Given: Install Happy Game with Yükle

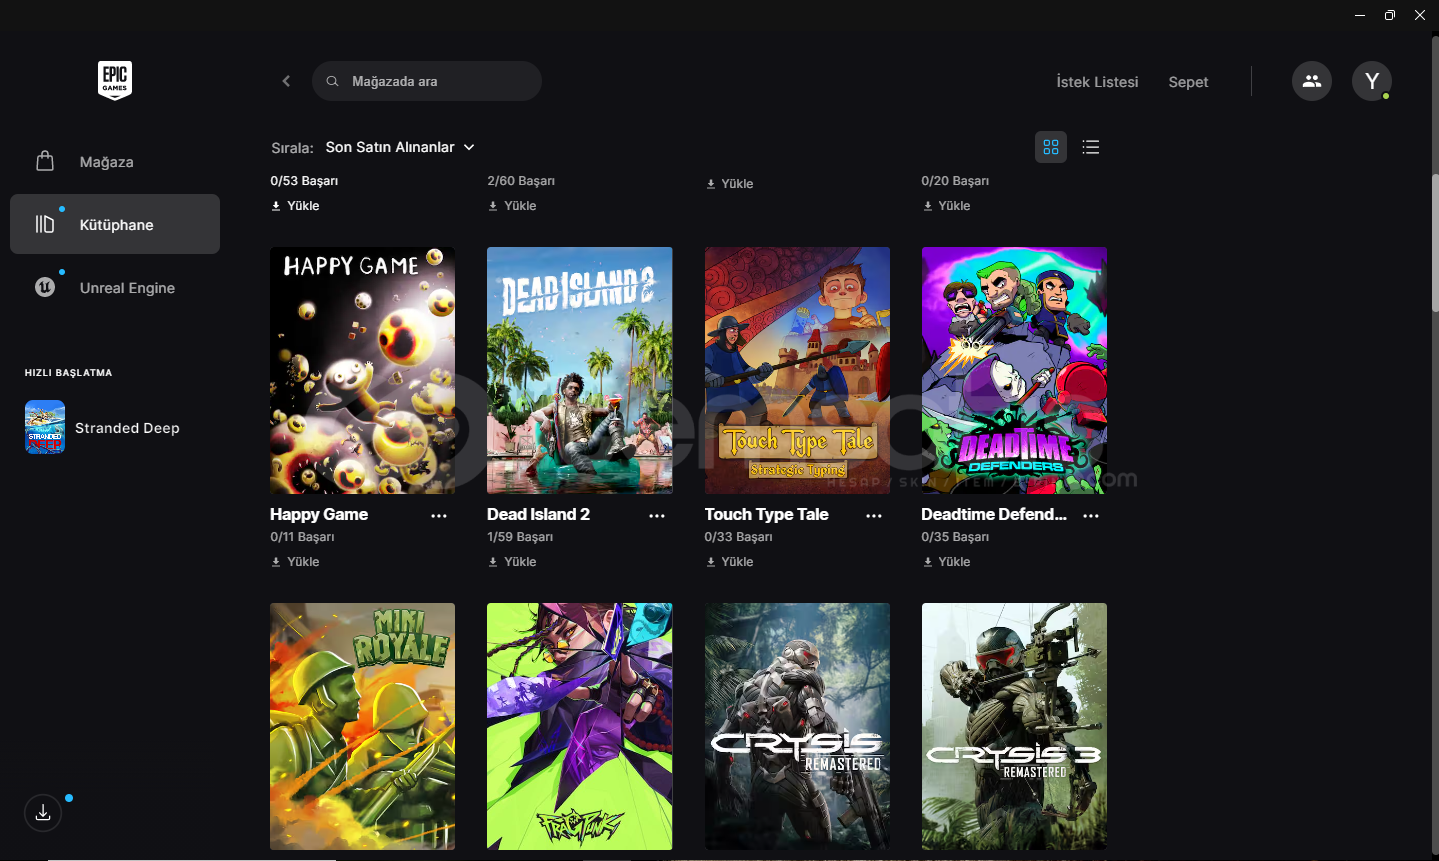Looking at the screenshot, I should click(x=295, y=562).
